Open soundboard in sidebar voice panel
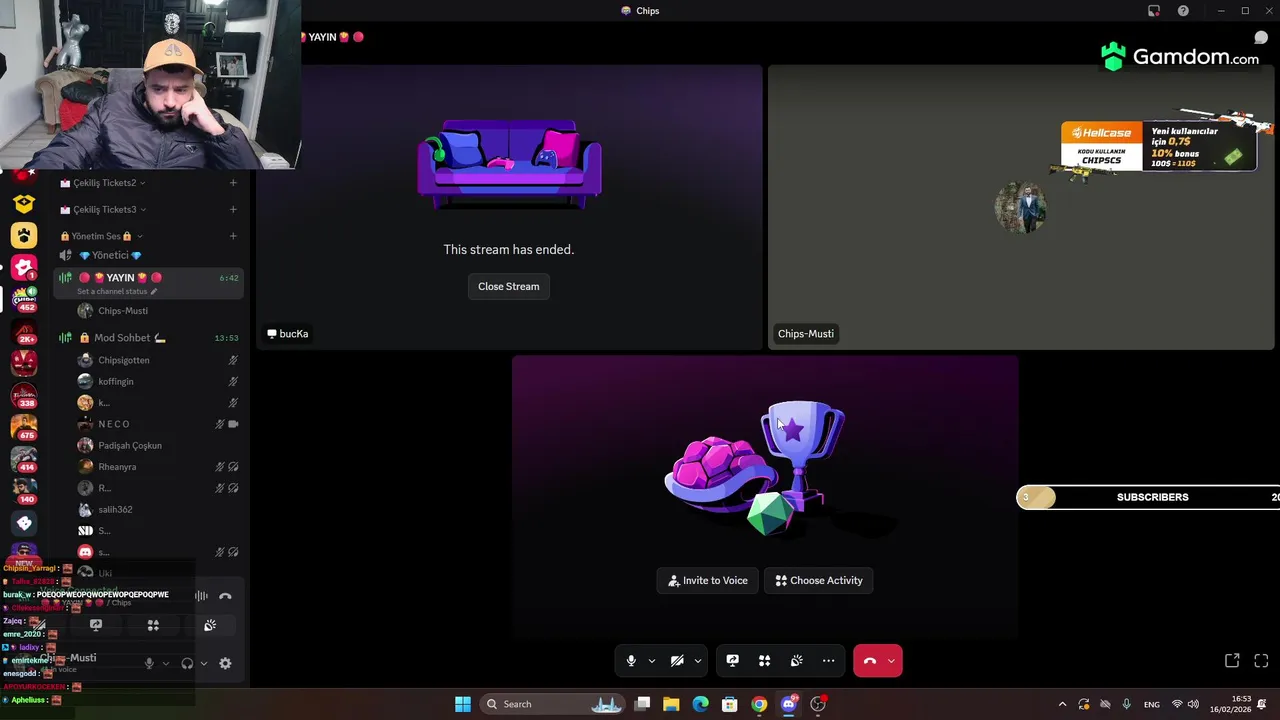The width and height of the screenshot is (1280, 720). click(x=210, y=625)
